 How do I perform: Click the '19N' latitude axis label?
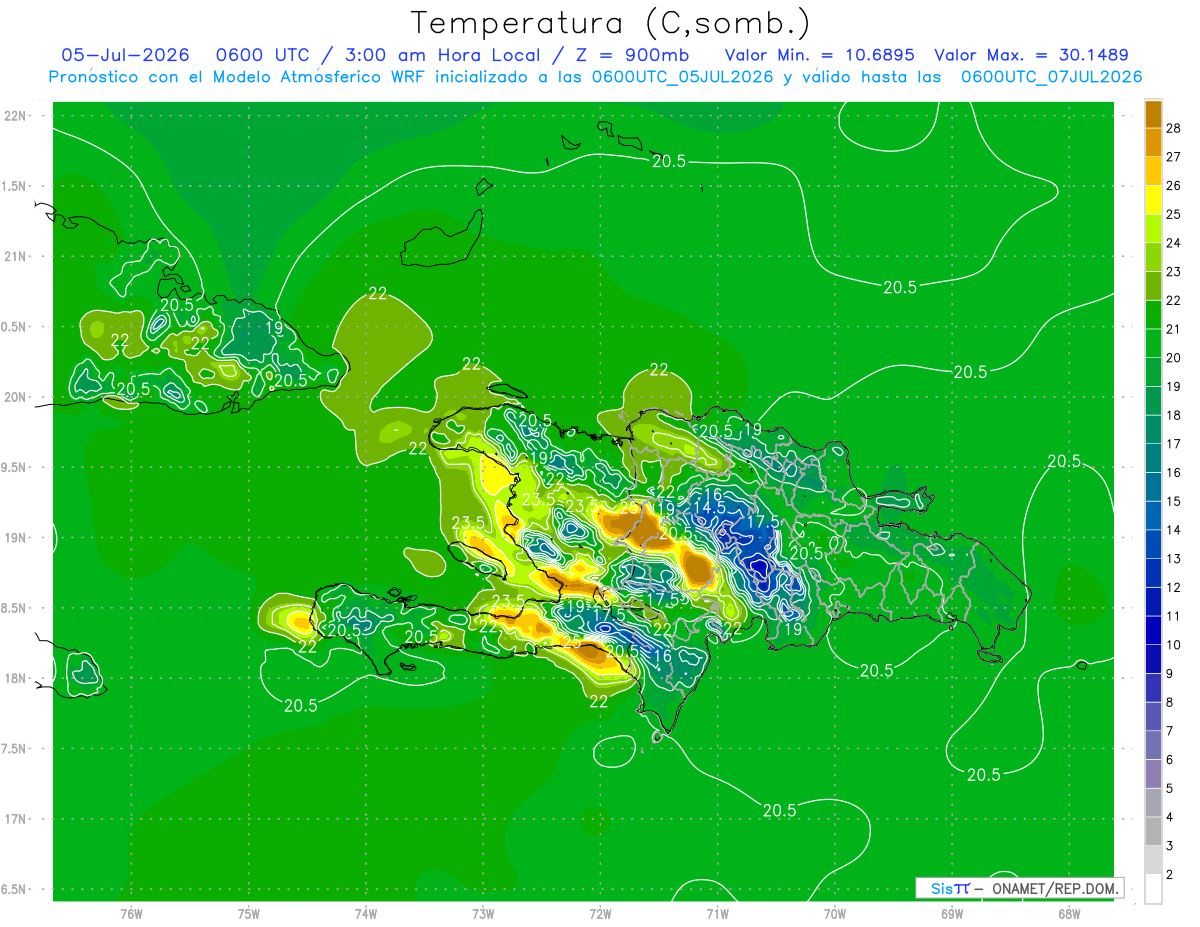pyautogui.click(x=16, y=538)
